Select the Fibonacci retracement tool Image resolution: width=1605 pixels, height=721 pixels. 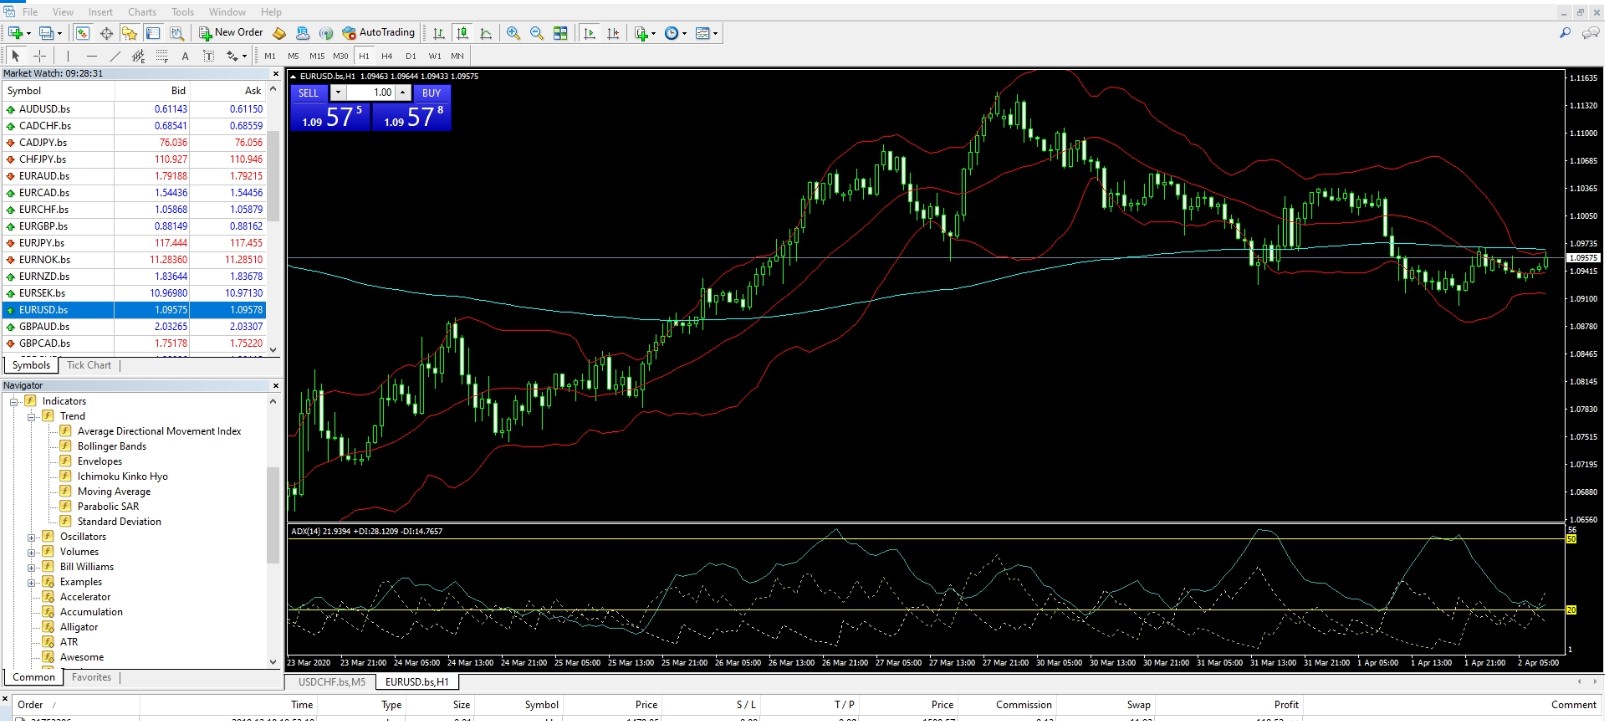coord(162,56)
